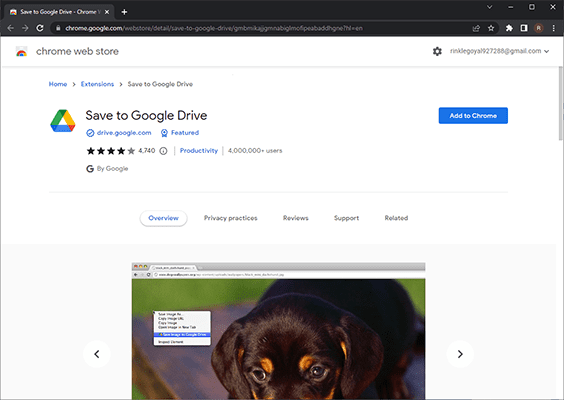Click the 4,000,000+ users text
This screenshot has width=564, height=400.
(x=255, y=151)
